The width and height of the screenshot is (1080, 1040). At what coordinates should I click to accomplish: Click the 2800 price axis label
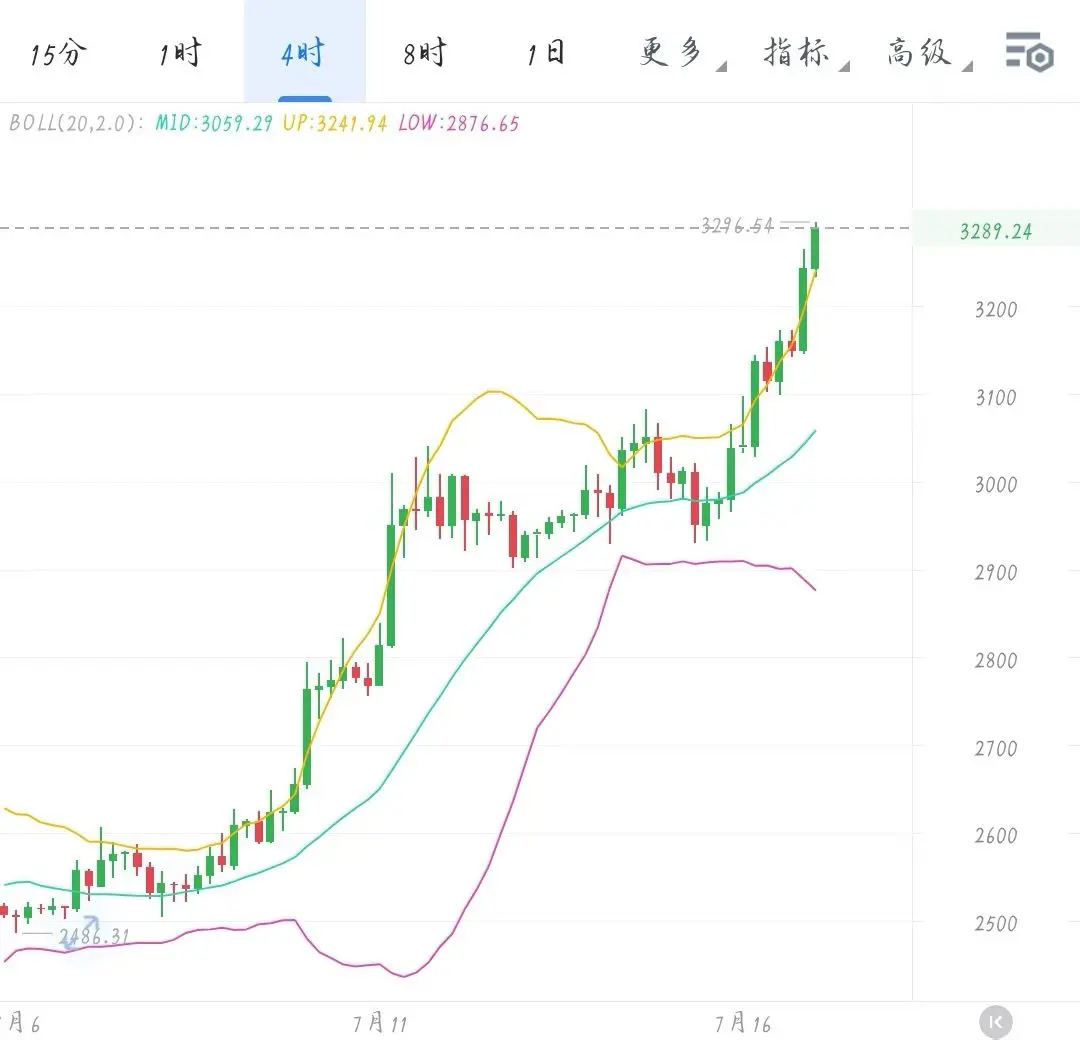coord(996,661)
